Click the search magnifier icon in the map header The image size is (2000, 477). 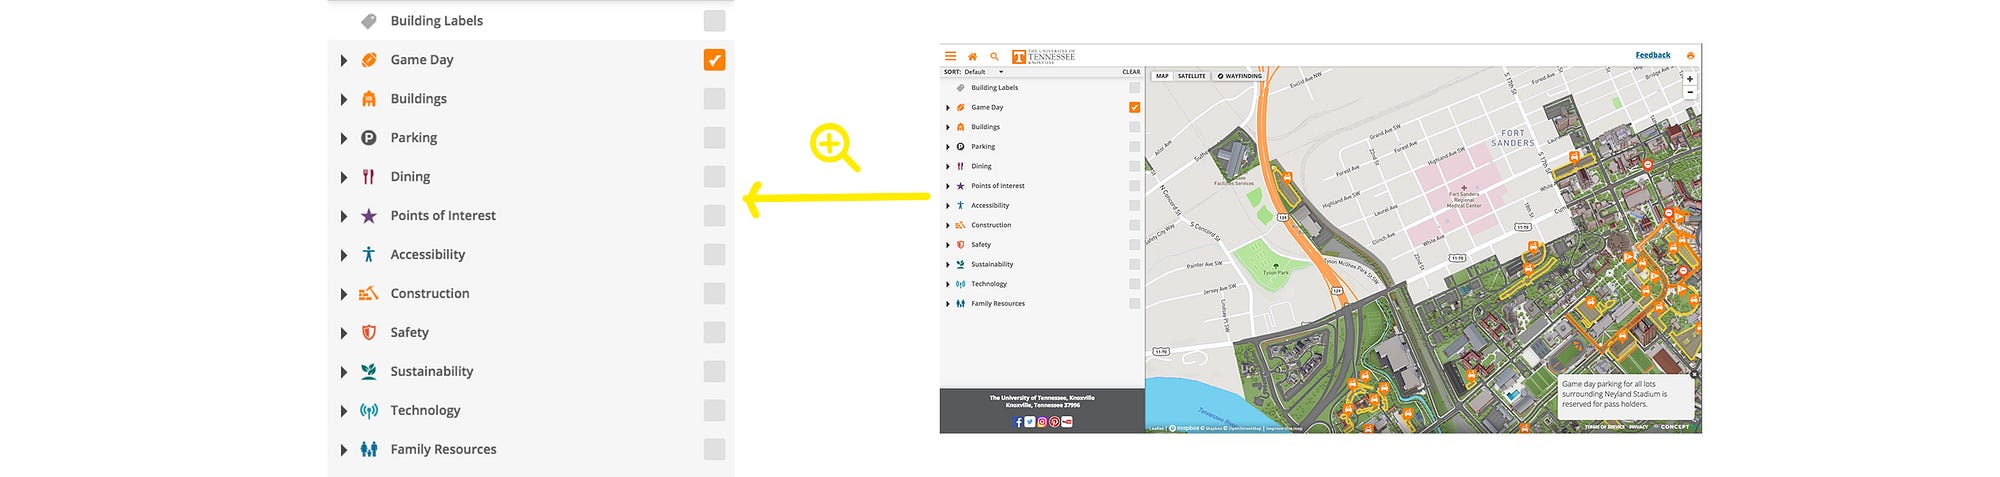click(994, 57)
